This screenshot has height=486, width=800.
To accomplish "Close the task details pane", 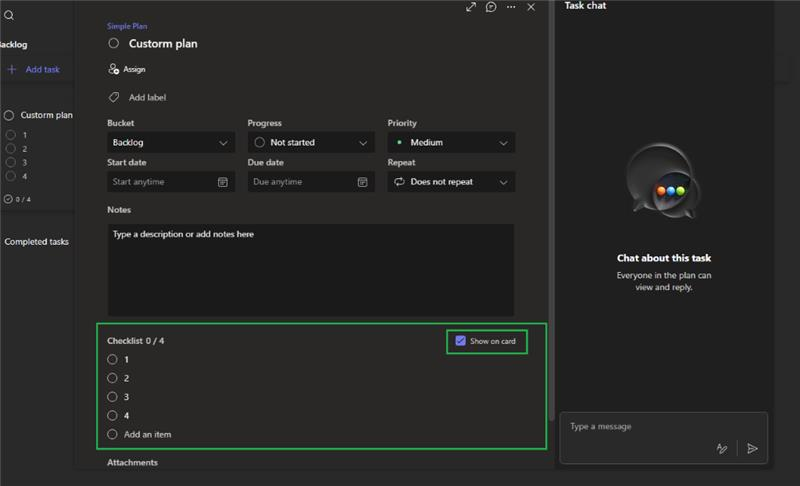I will coord(531,7).
